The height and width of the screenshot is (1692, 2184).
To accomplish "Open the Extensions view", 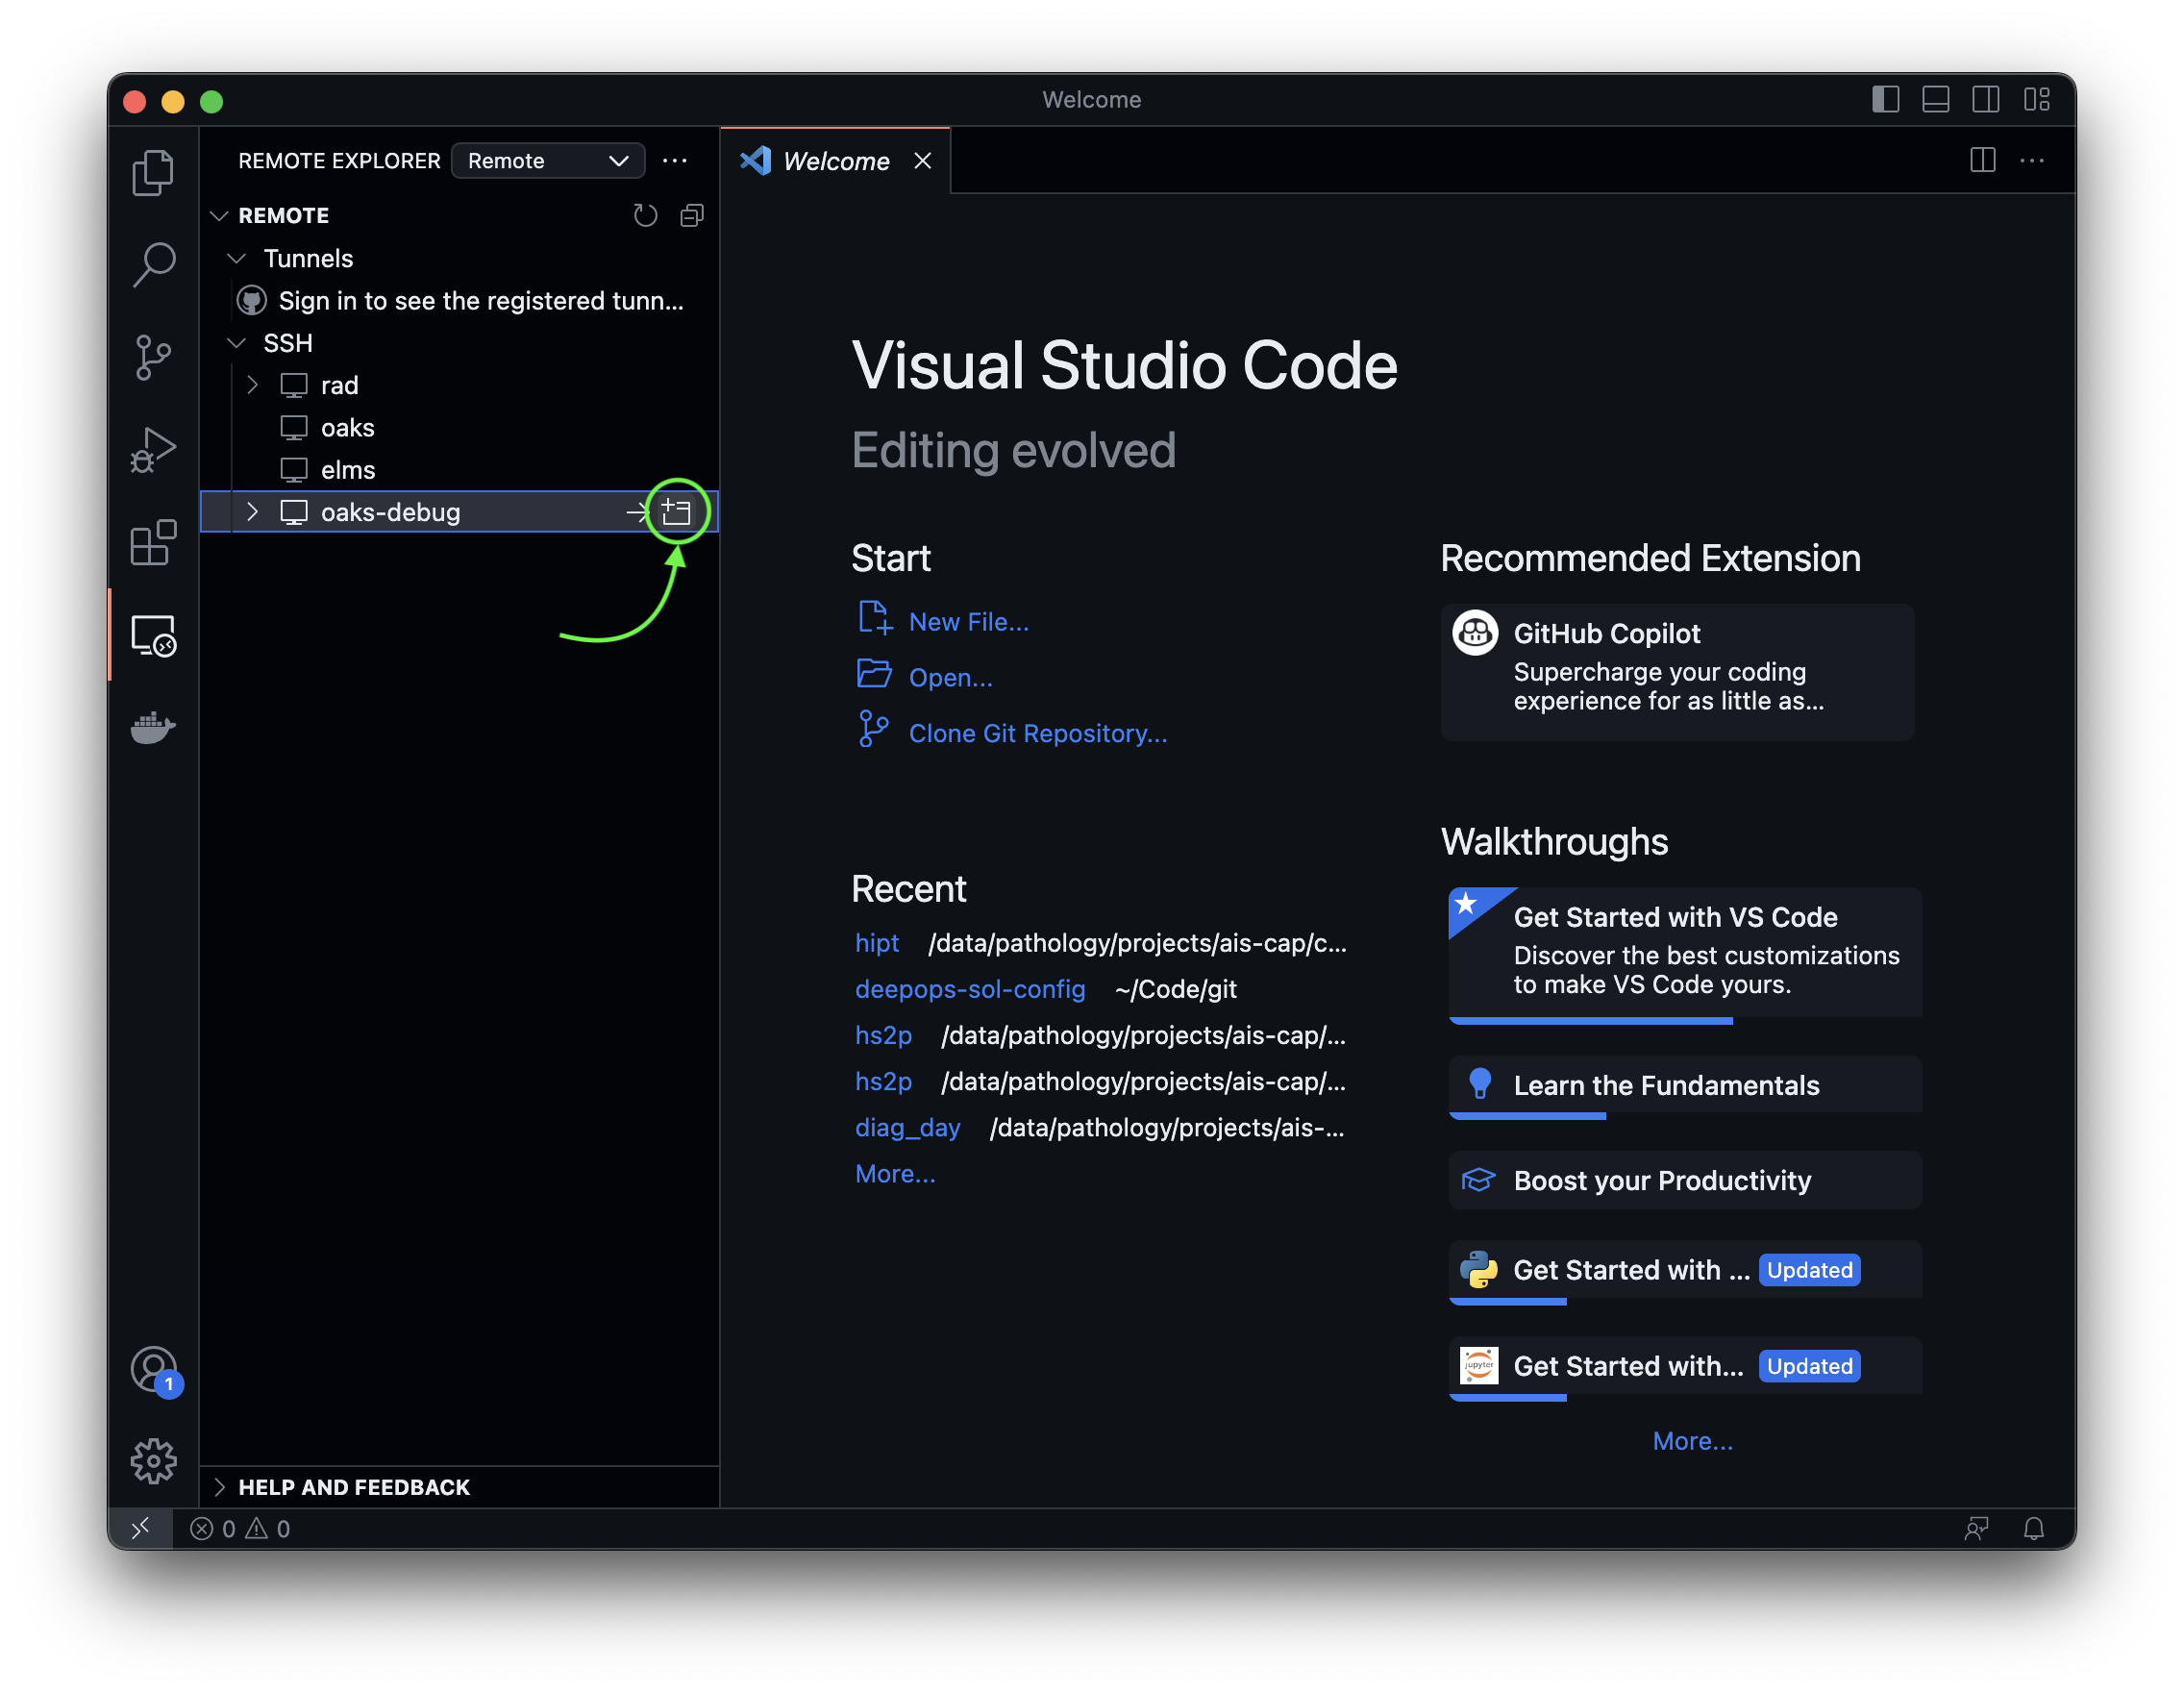I will [153, 542].
